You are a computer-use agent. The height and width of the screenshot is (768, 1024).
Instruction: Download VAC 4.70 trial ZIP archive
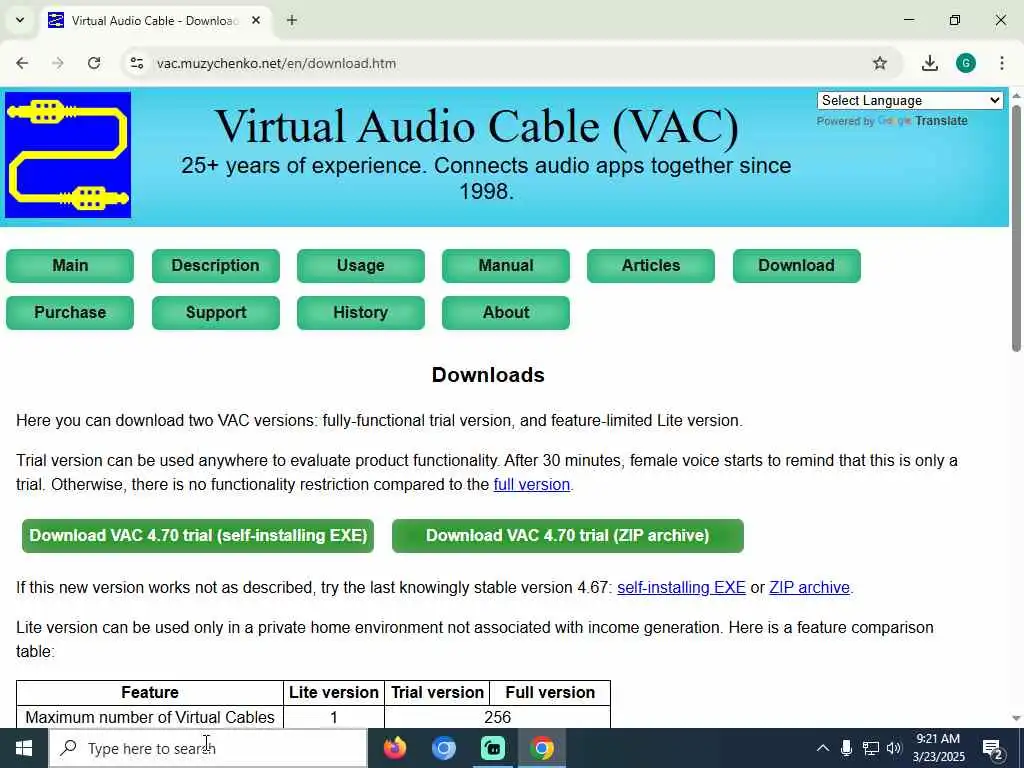tap(568, 536)
